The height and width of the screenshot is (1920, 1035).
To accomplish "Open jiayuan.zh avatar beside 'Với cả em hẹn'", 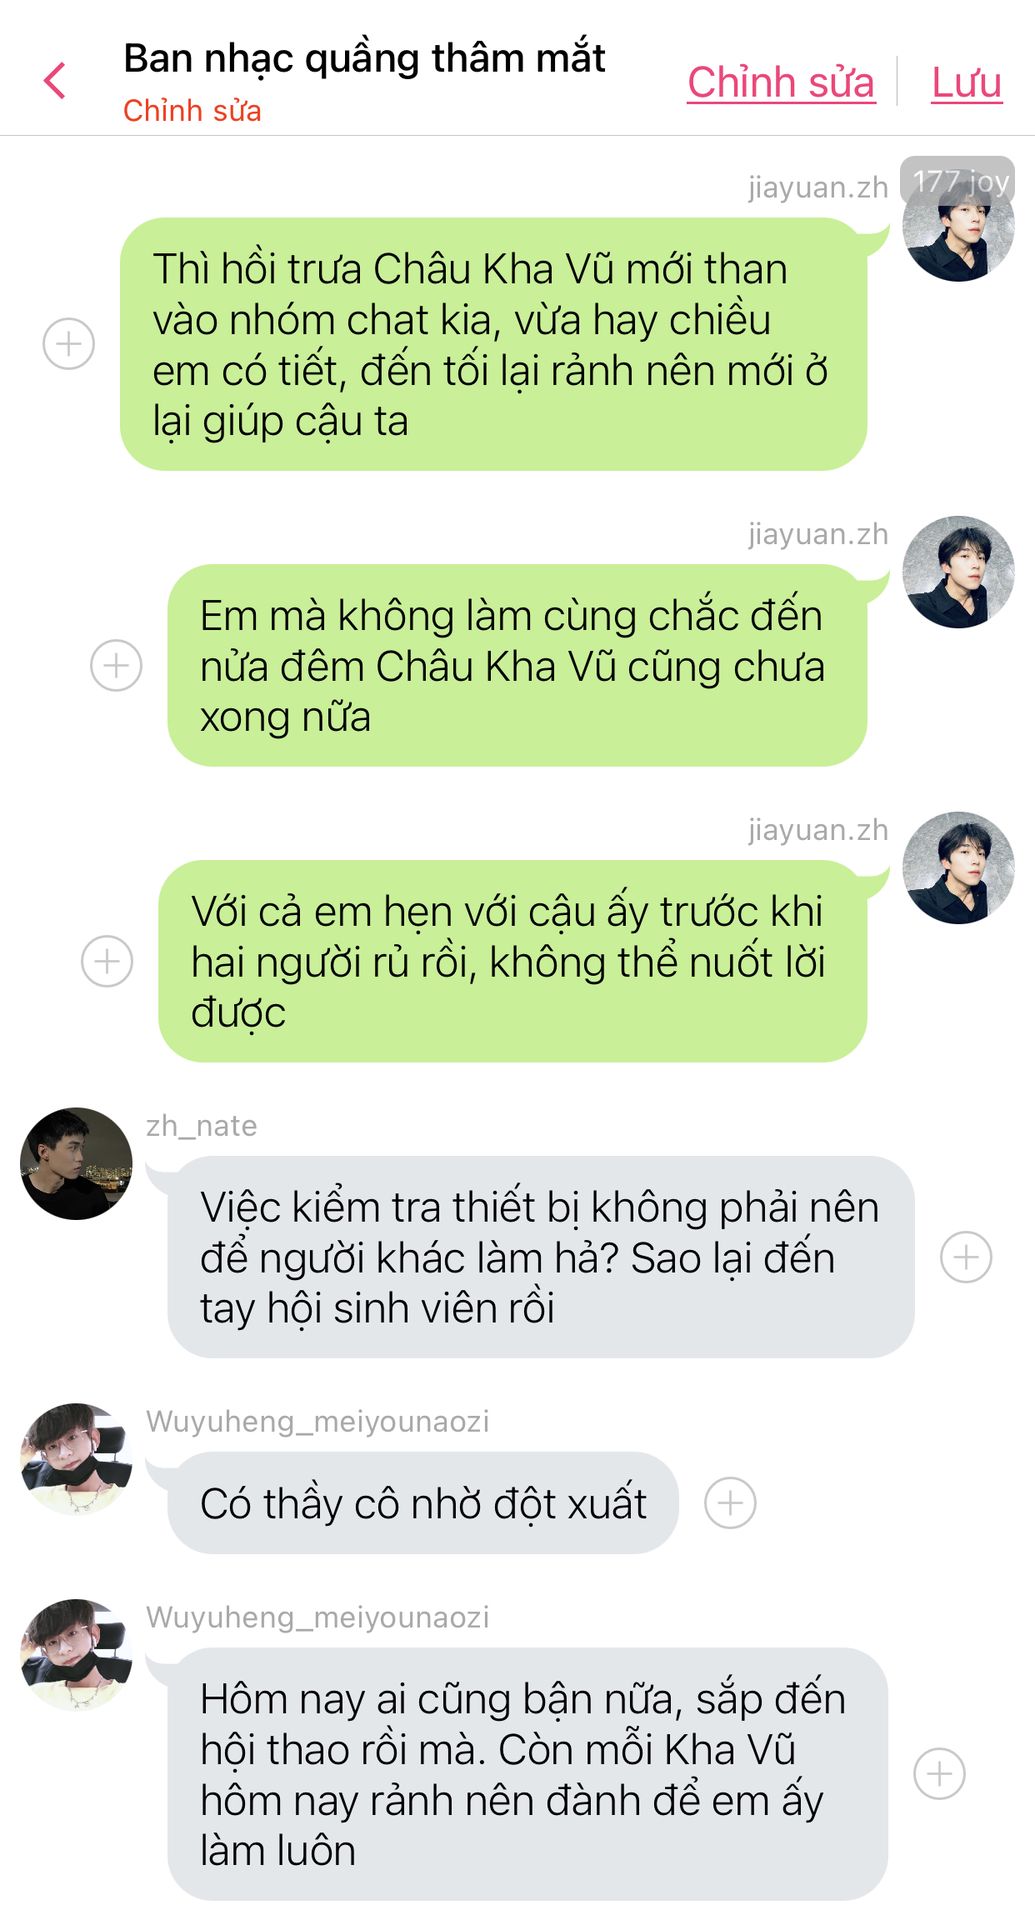I will coord(959,868).
